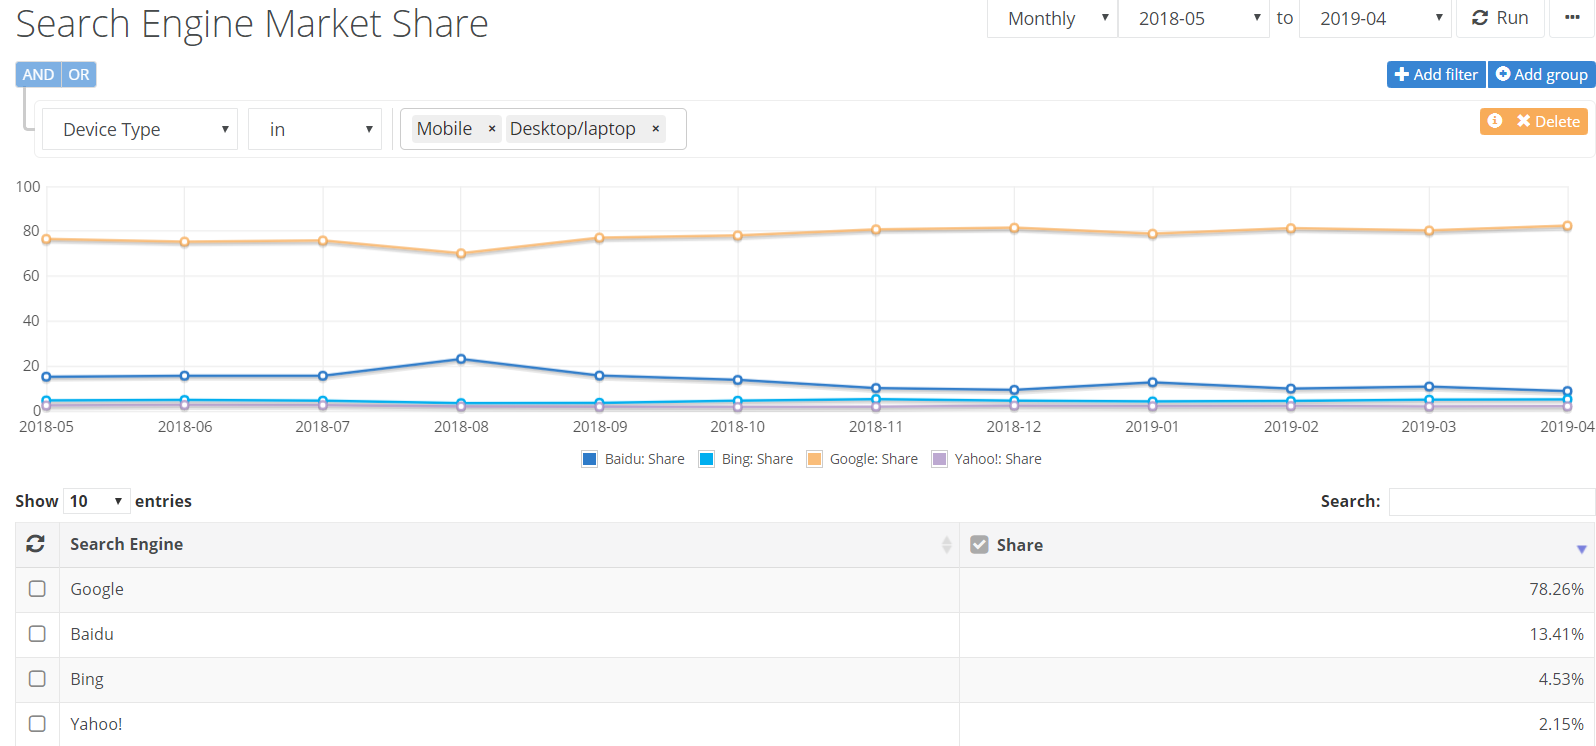
Task: Remove the Mobile filter tag
Action: (x=492, y=129)
